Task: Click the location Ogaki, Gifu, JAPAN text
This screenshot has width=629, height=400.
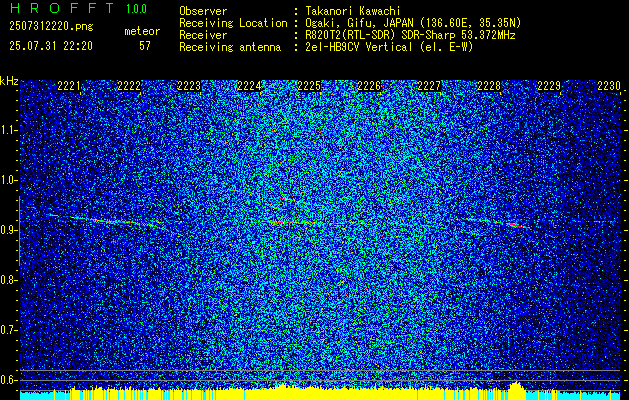Action: point(413,23)
